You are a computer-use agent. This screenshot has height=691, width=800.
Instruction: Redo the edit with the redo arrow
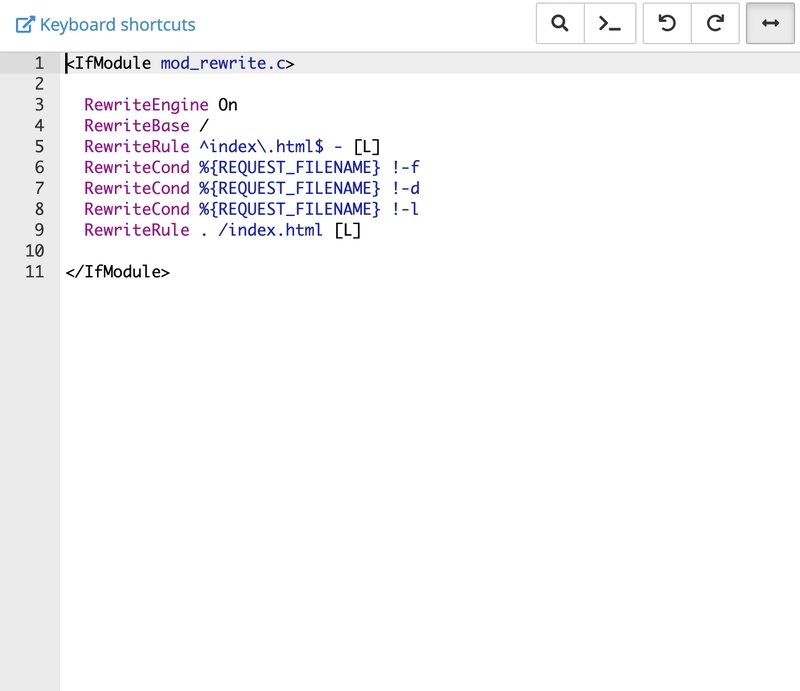point(715,23)
